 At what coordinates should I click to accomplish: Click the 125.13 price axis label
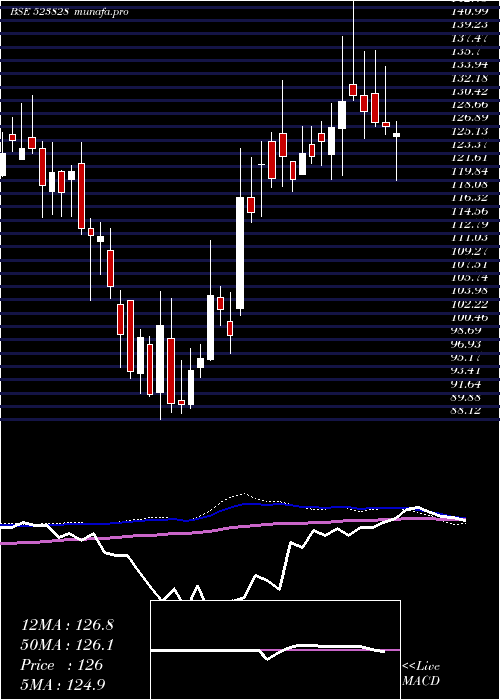pyautogui.click(x=468, y=131)
